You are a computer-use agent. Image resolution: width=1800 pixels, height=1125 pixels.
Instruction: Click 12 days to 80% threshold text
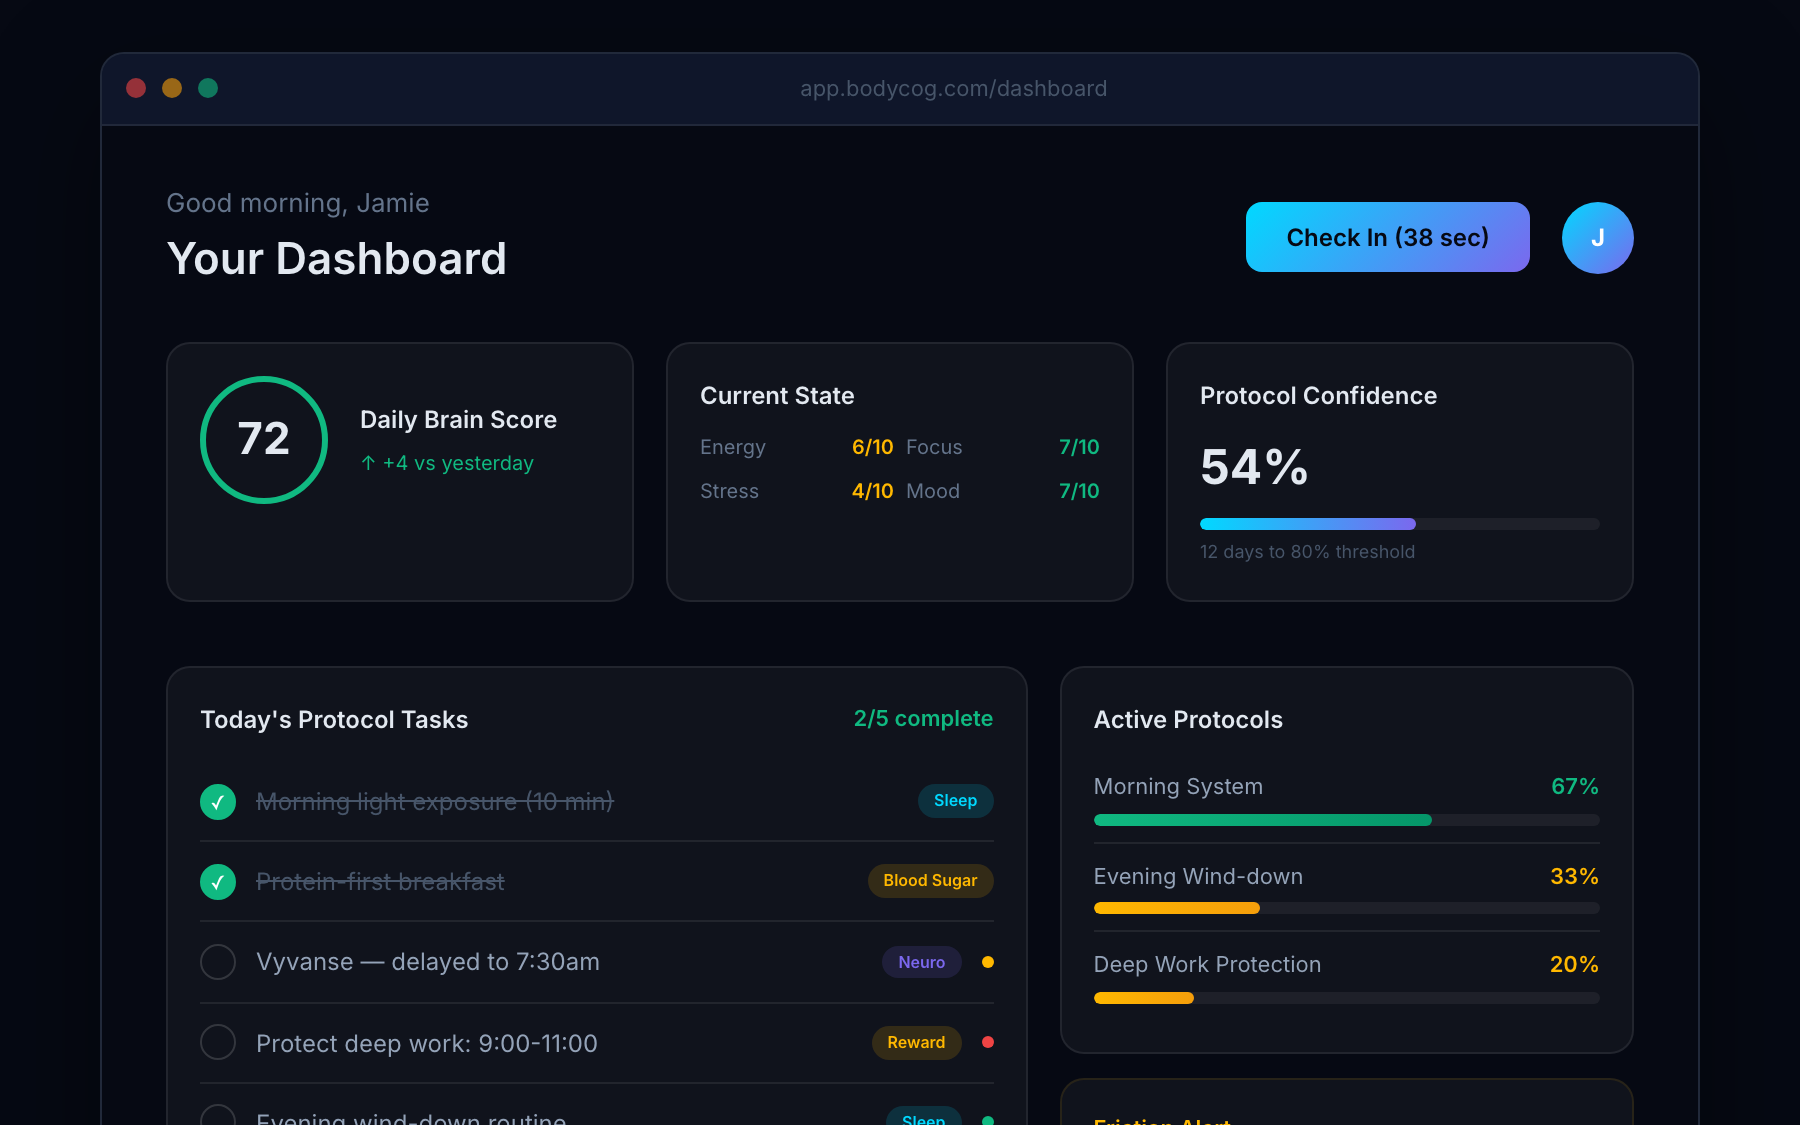(x=1307, y=552)
